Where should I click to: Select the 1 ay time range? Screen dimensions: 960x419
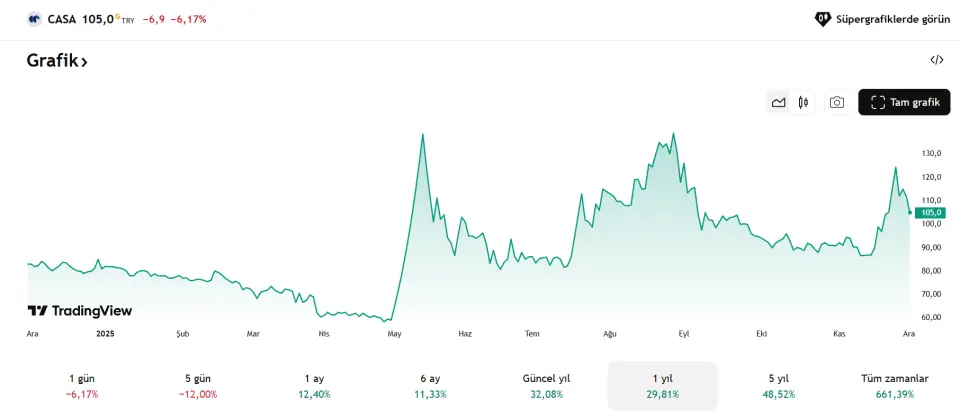point(314,386)
